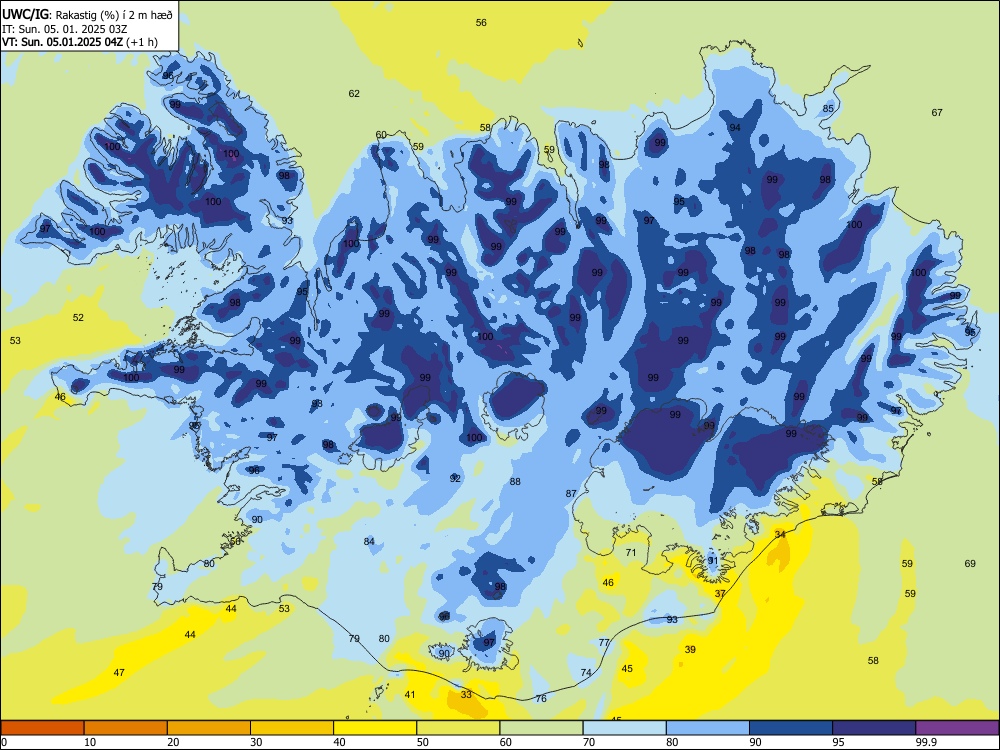Viewport: 1000px width, 750px height.
Task: Click the map value '33'
Action: point(466,694)
